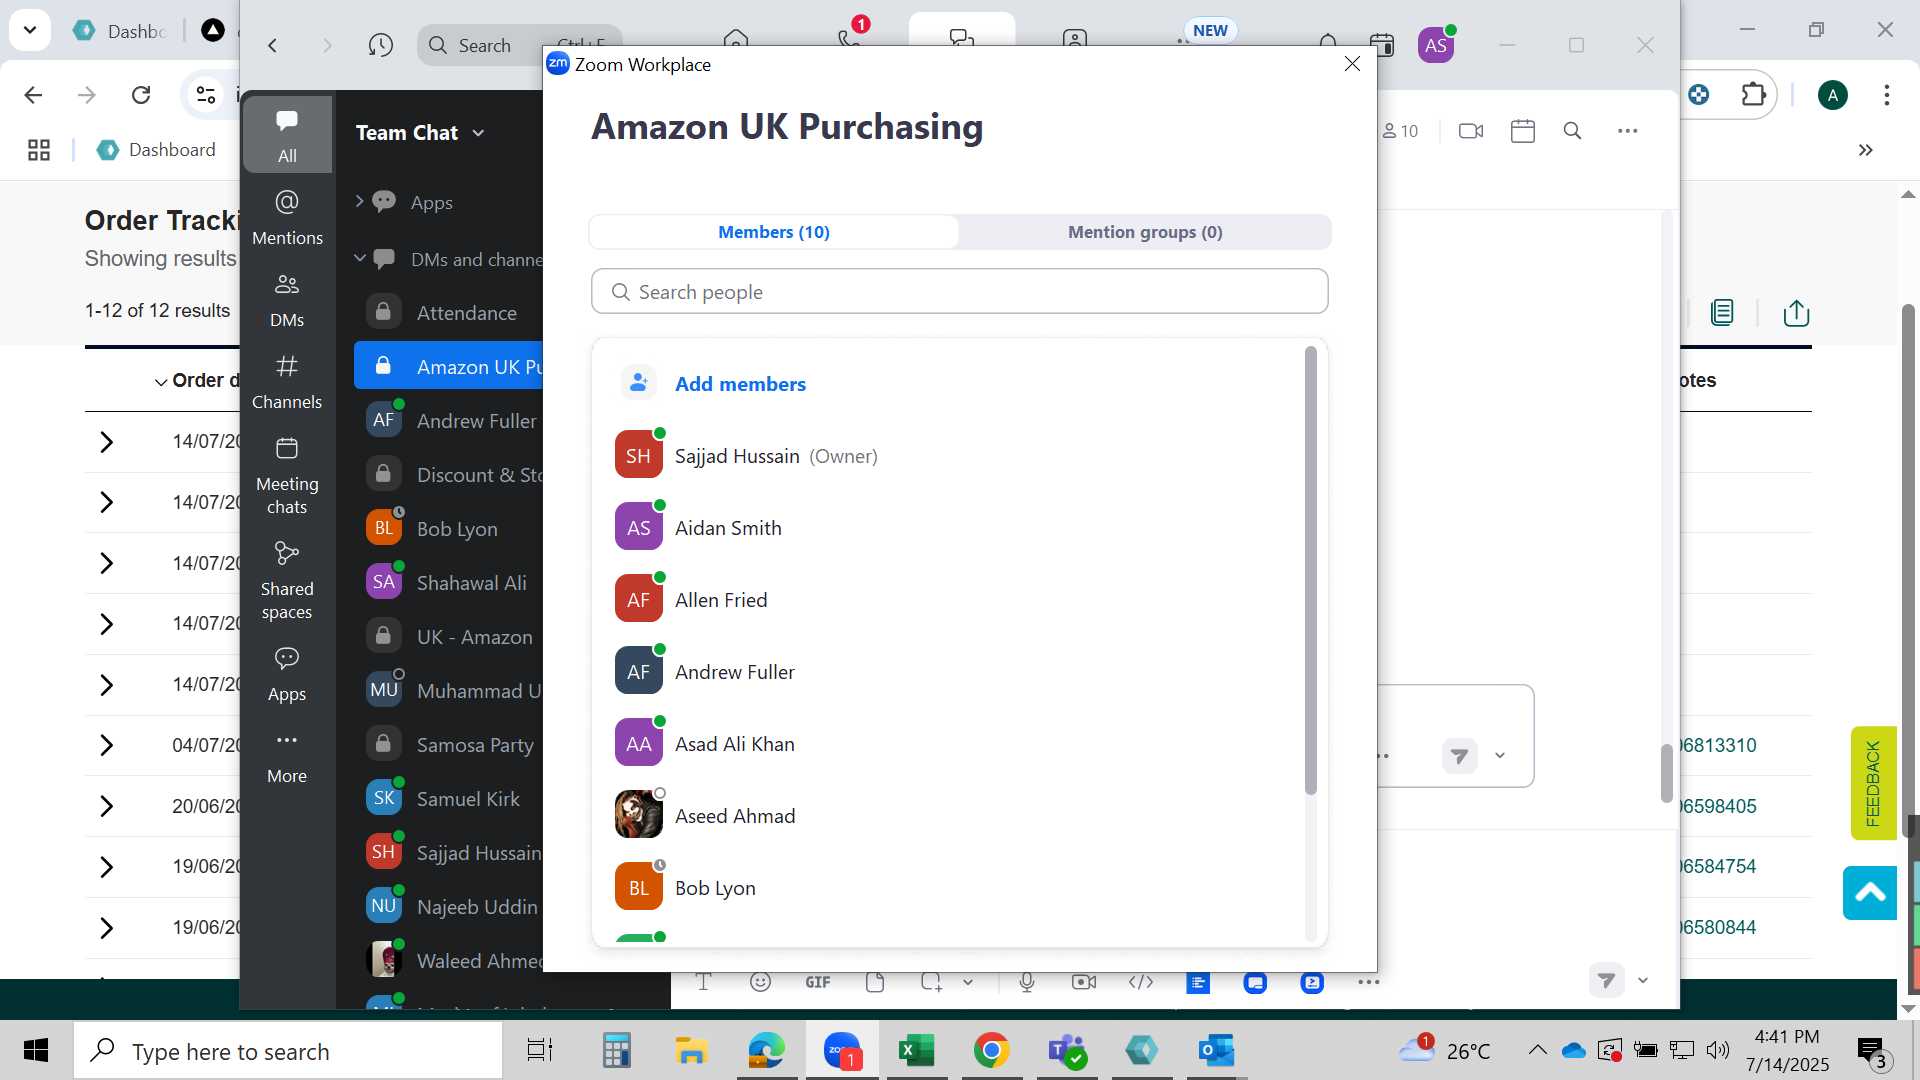Switch to Members (10) tab

tap(774, 232)
